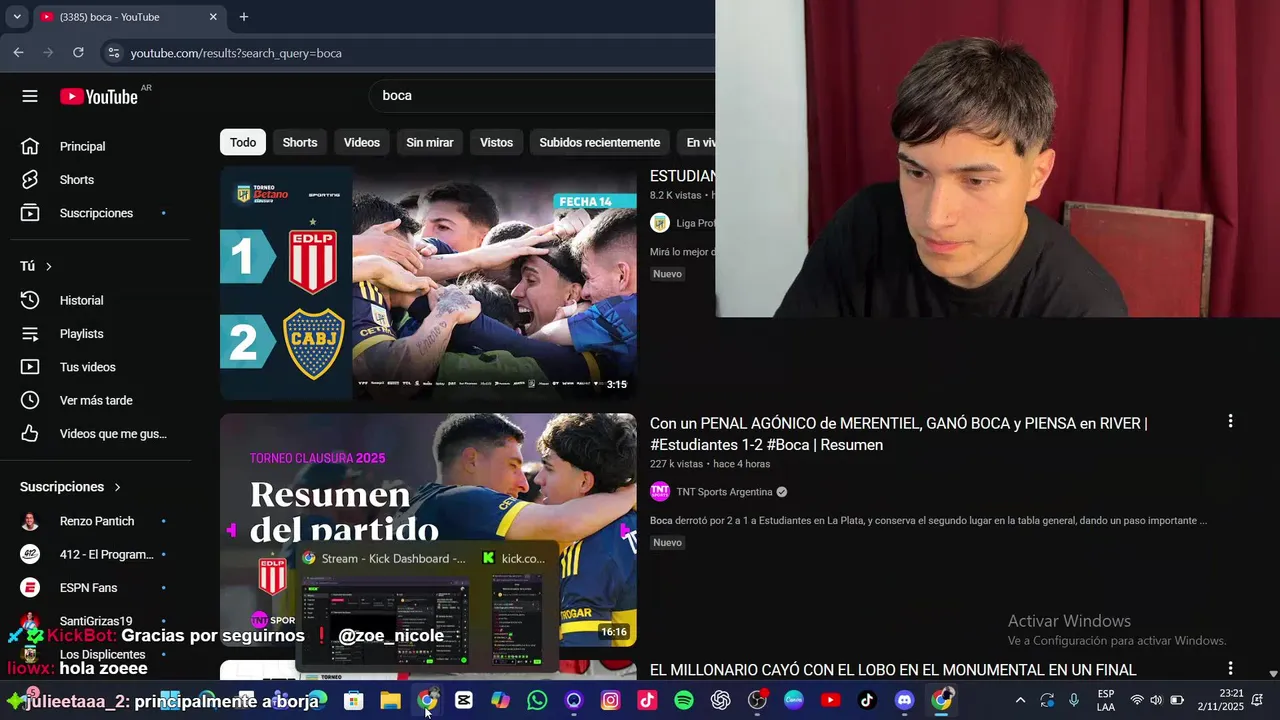Expand the Tú section chevron
This screenshot has height=720, width=1280.
point(48,266)
